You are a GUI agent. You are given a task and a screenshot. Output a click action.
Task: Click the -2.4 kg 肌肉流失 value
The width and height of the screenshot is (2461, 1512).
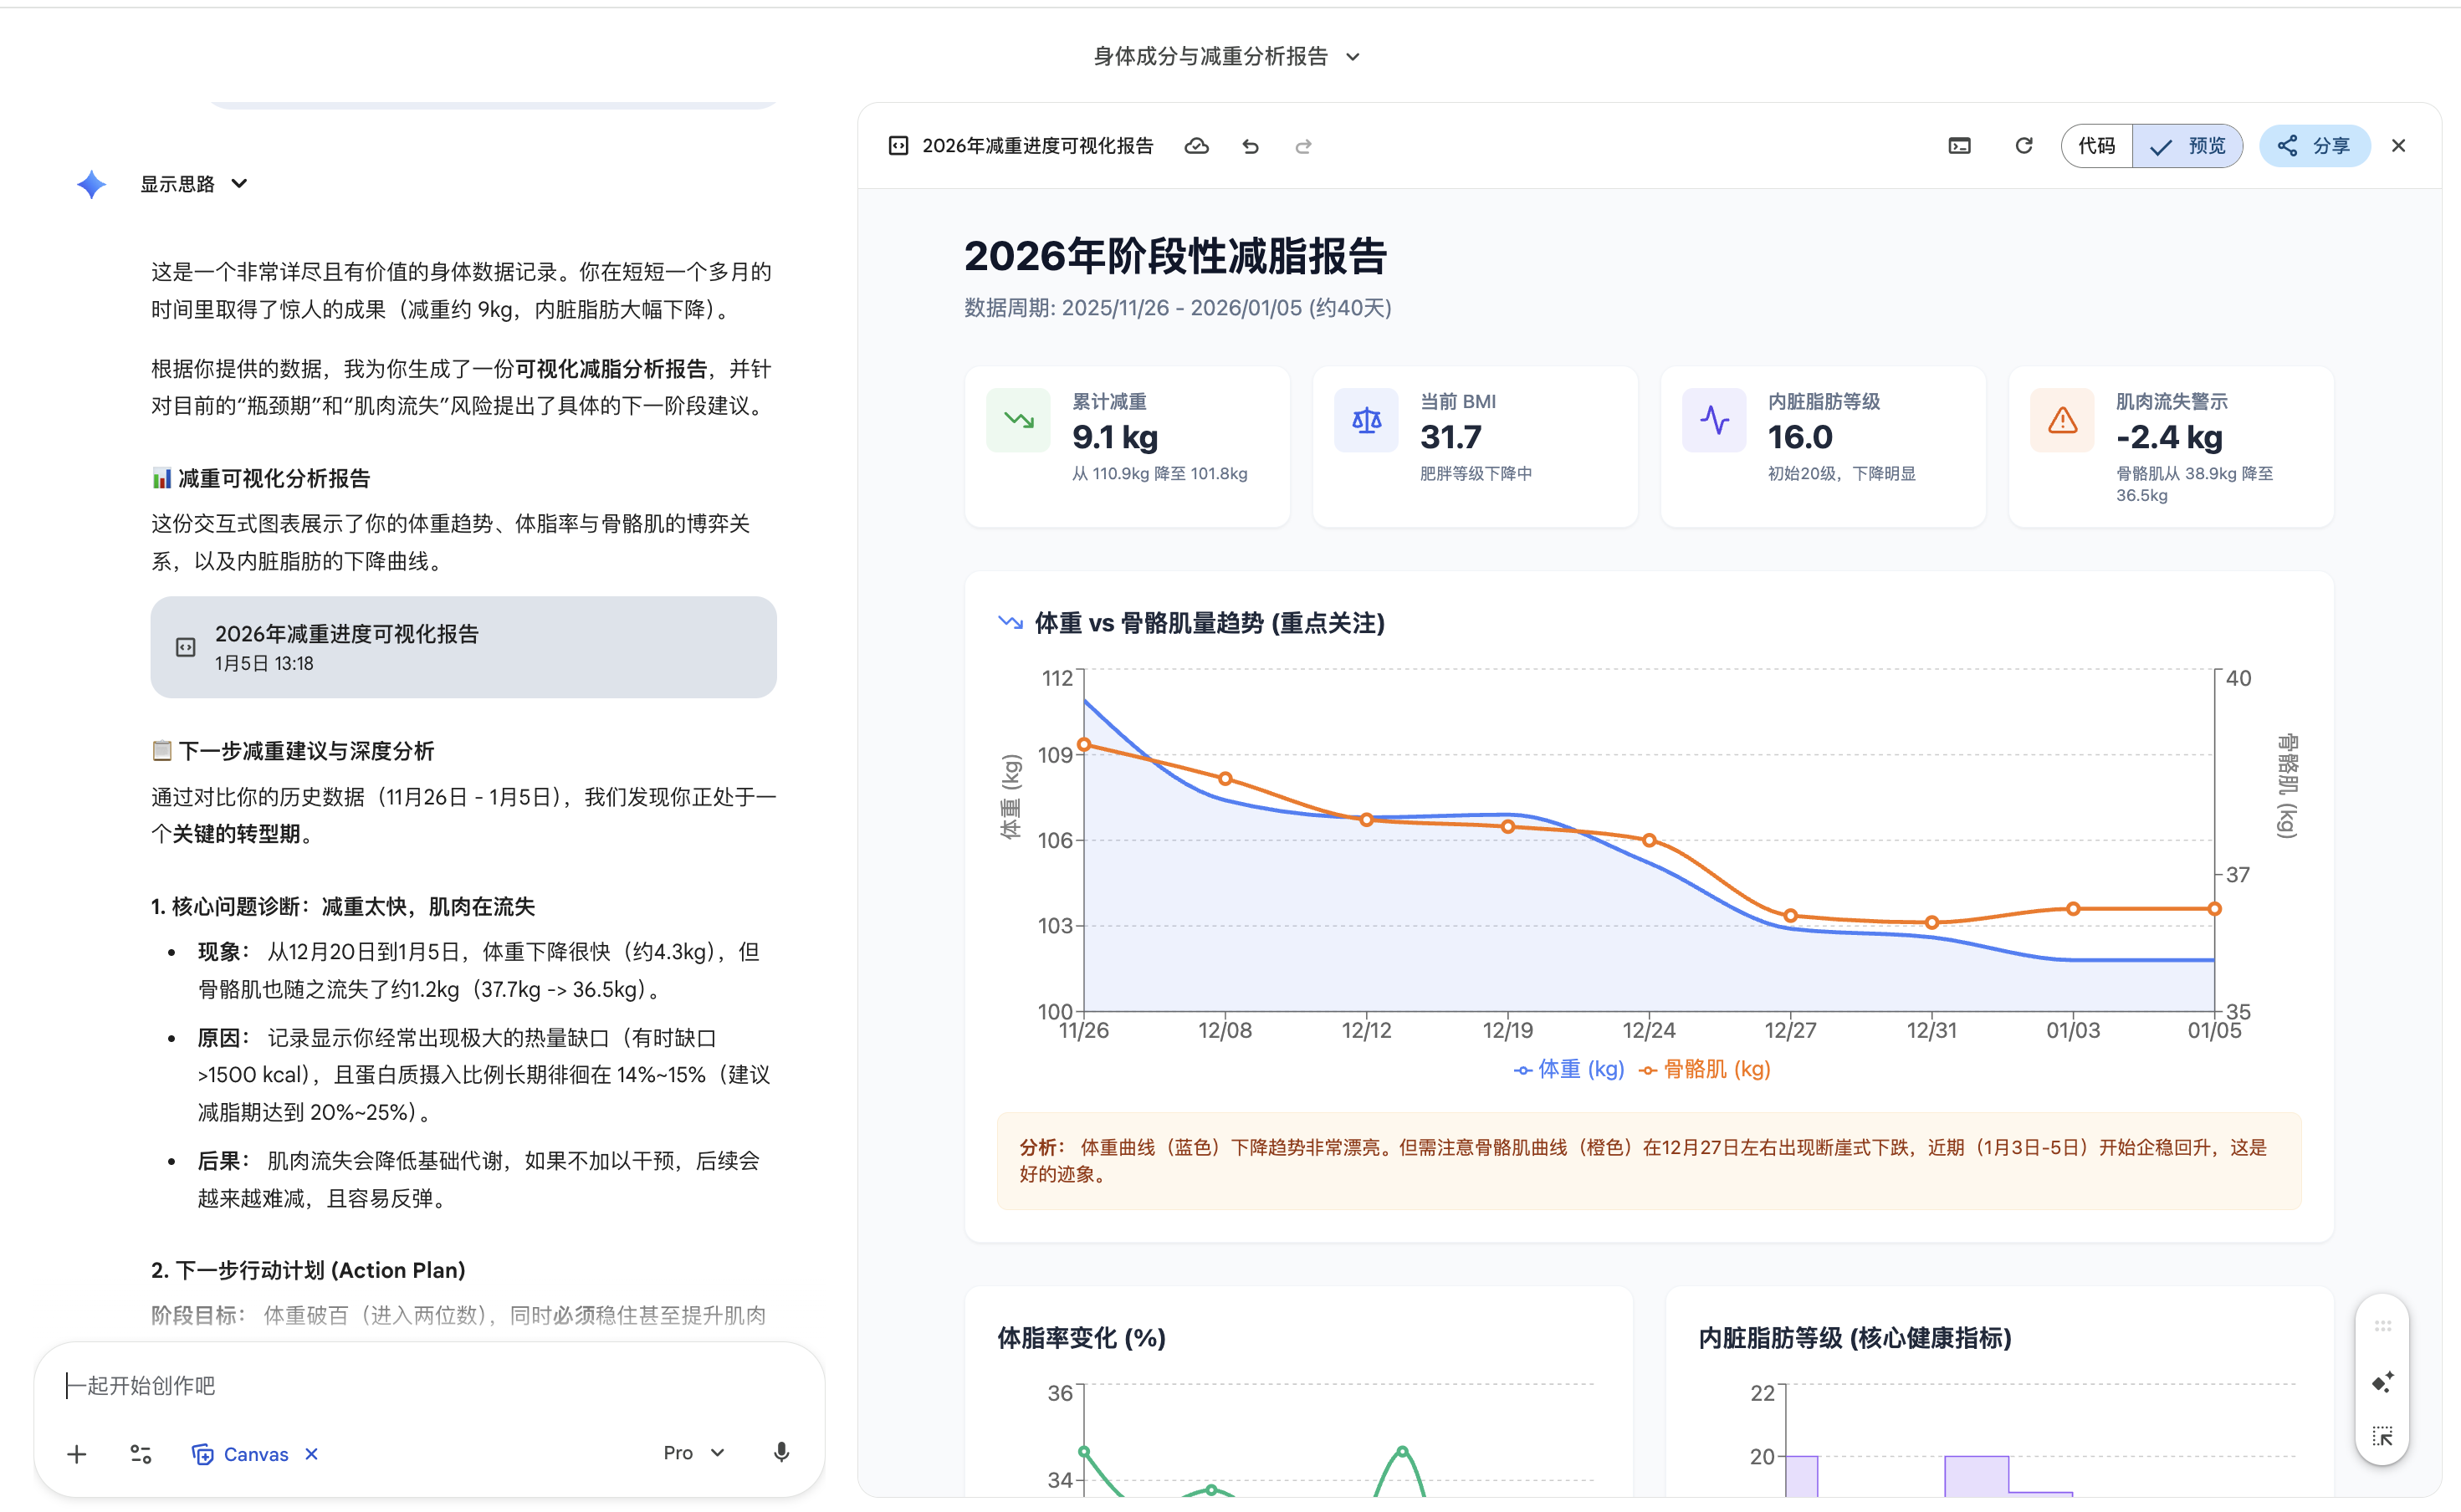click(2168, 437)
